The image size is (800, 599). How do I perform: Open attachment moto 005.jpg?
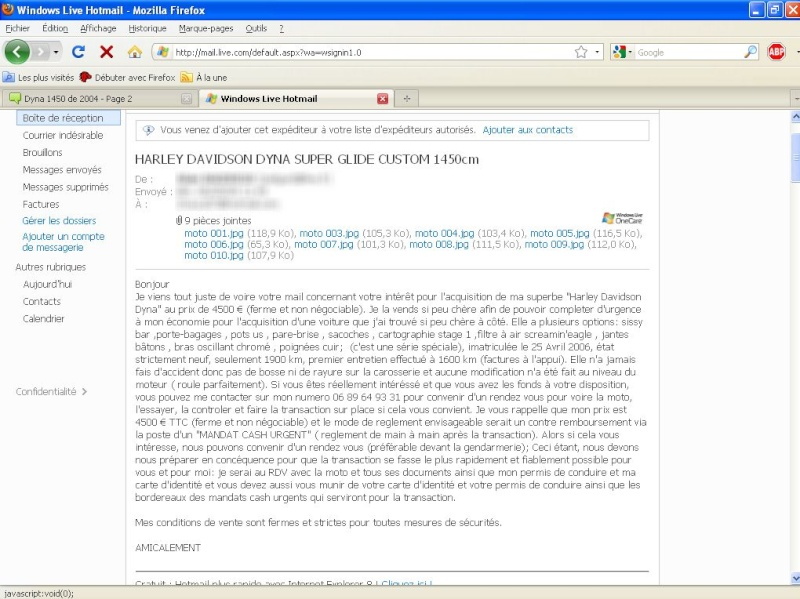point(560,233)
